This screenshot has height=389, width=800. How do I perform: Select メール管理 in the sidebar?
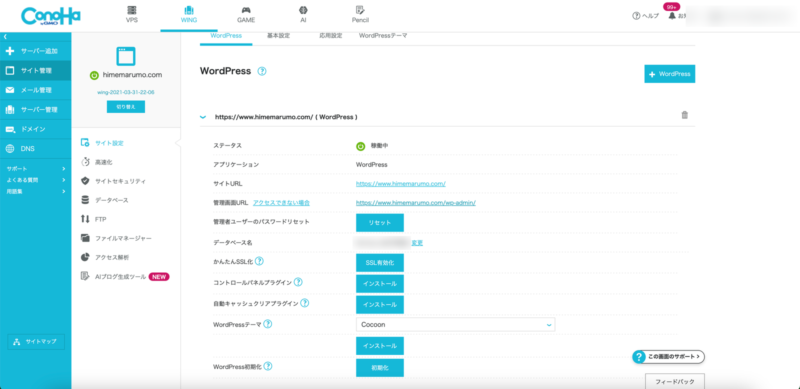click(36, 90)
